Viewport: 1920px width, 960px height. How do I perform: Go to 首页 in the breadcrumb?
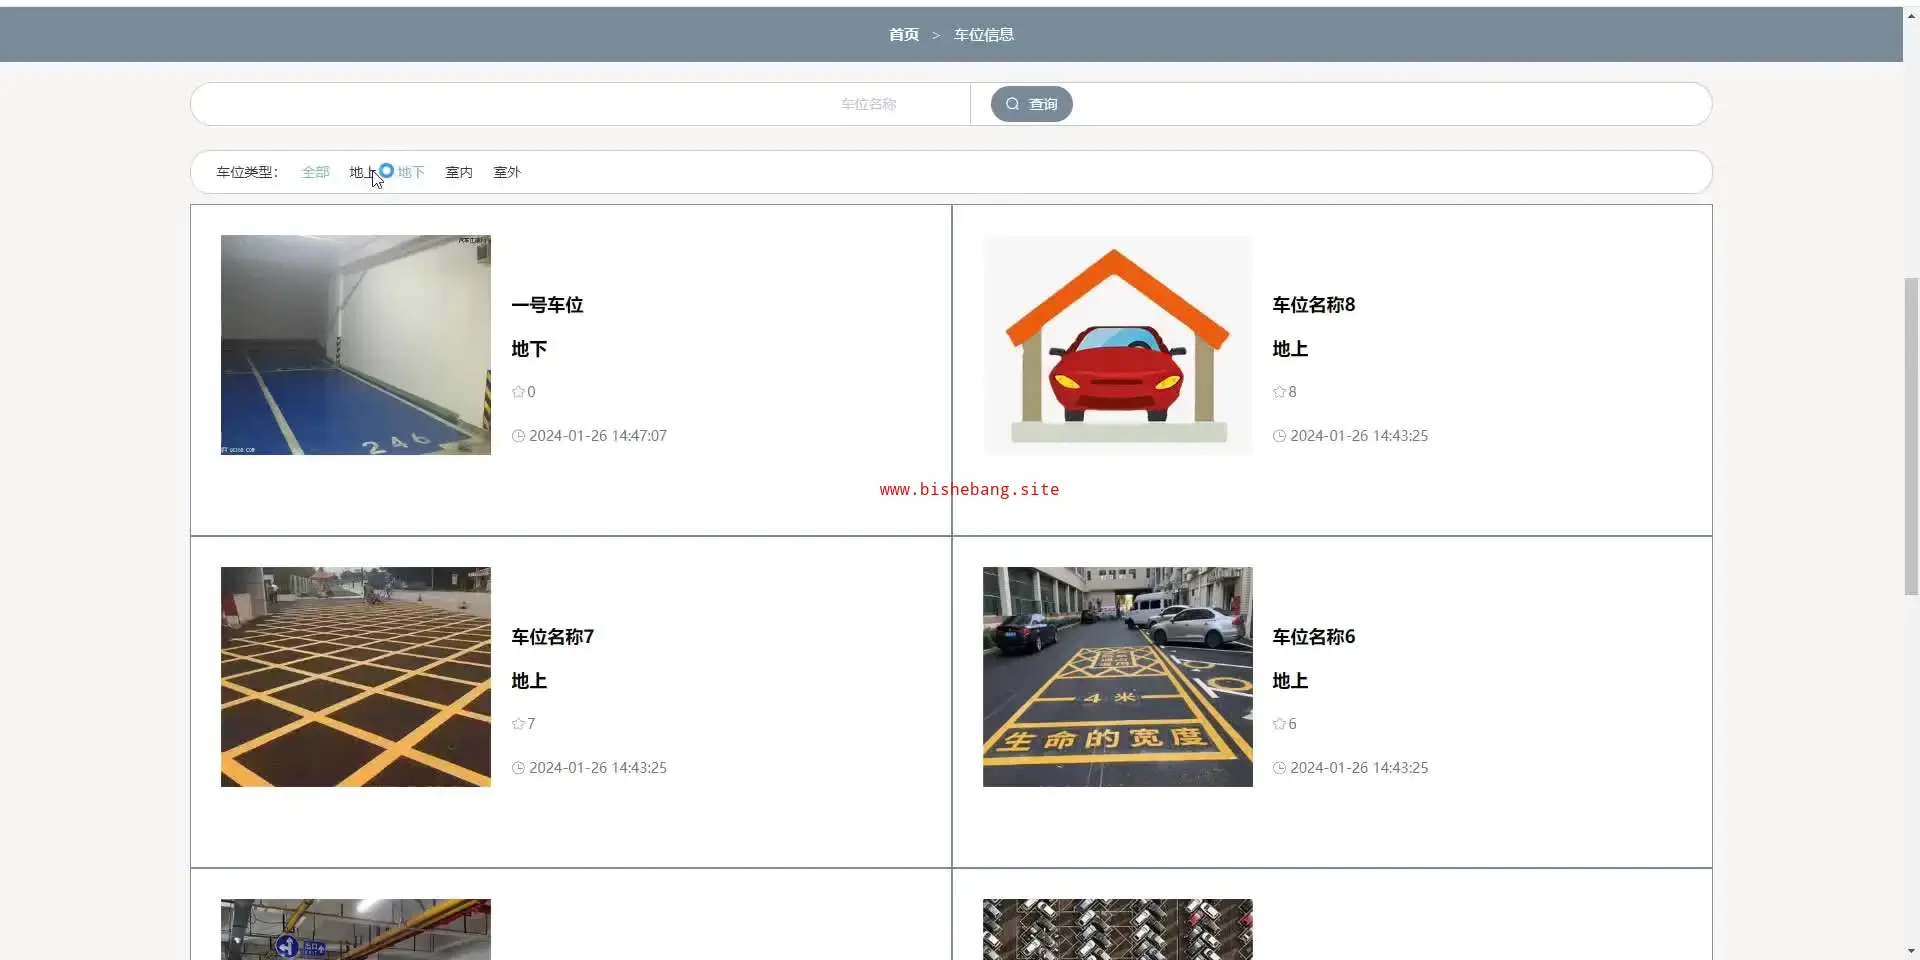click(x=903, y=35)
